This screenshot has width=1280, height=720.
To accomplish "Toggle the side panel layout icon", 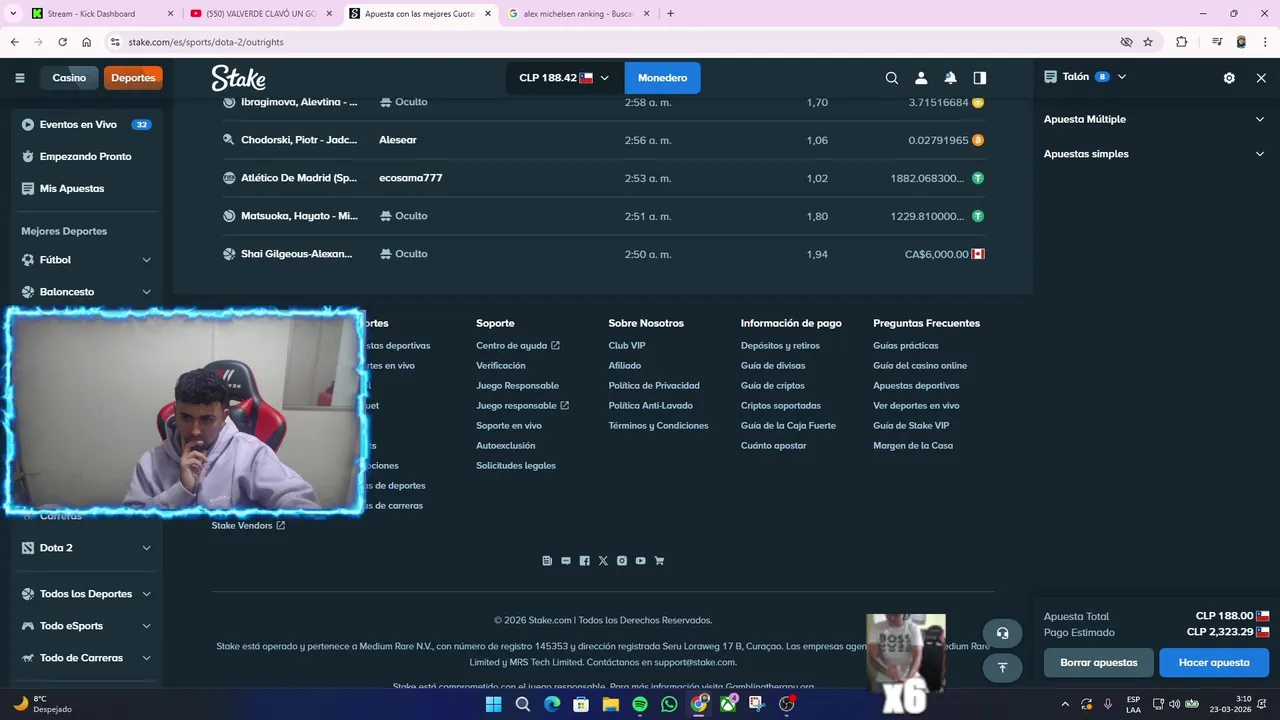I will pyautogui.click(x=980, y=78).
